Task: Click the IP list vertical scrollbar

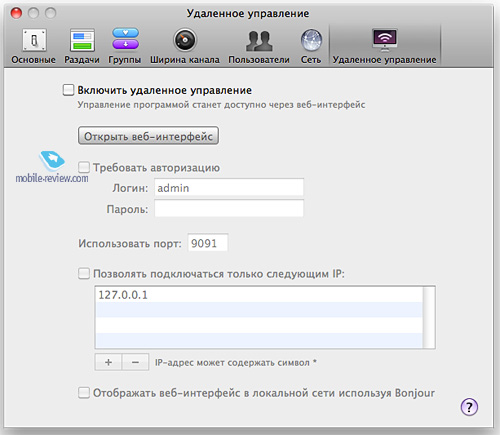Action: tap(429, 317)
